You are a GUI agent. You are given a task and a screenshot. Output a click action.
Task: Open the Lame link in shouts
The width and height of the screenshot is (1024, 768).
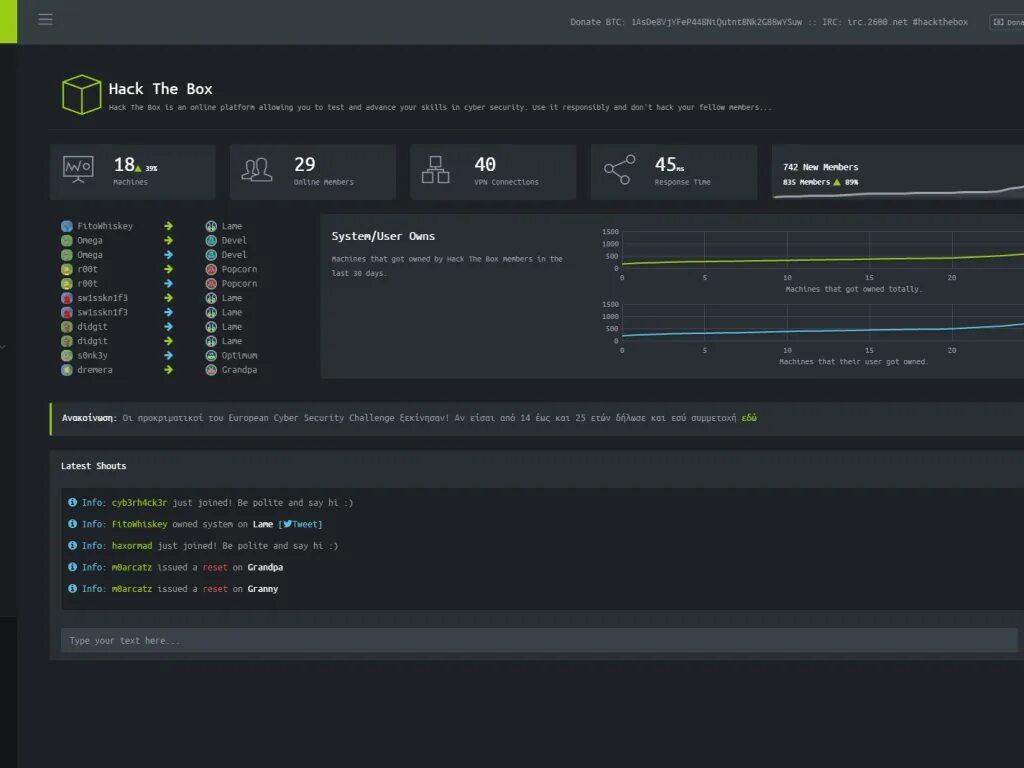(263, 524)
